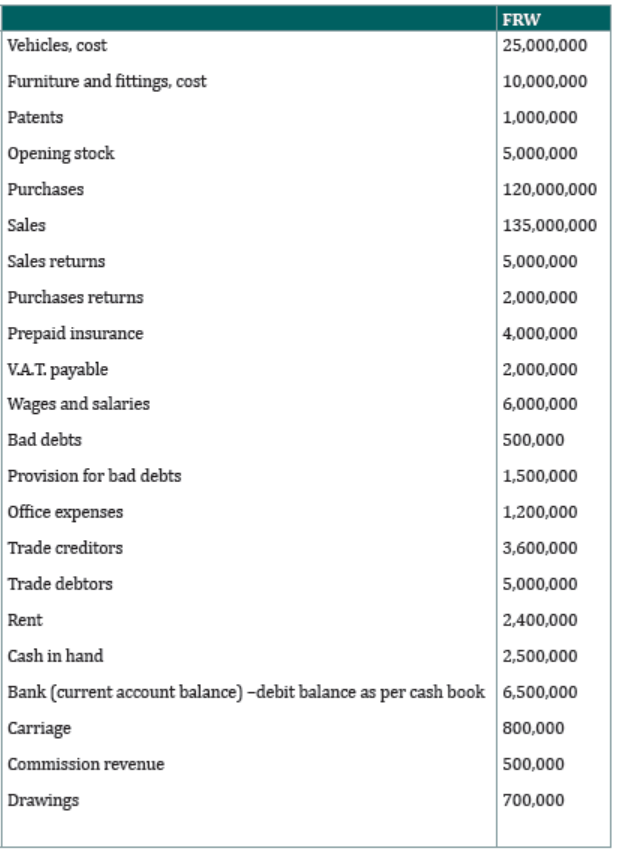Click the 25,000,000 vehicles amount
Screen dimensions: 619x854
click(544, 45)
